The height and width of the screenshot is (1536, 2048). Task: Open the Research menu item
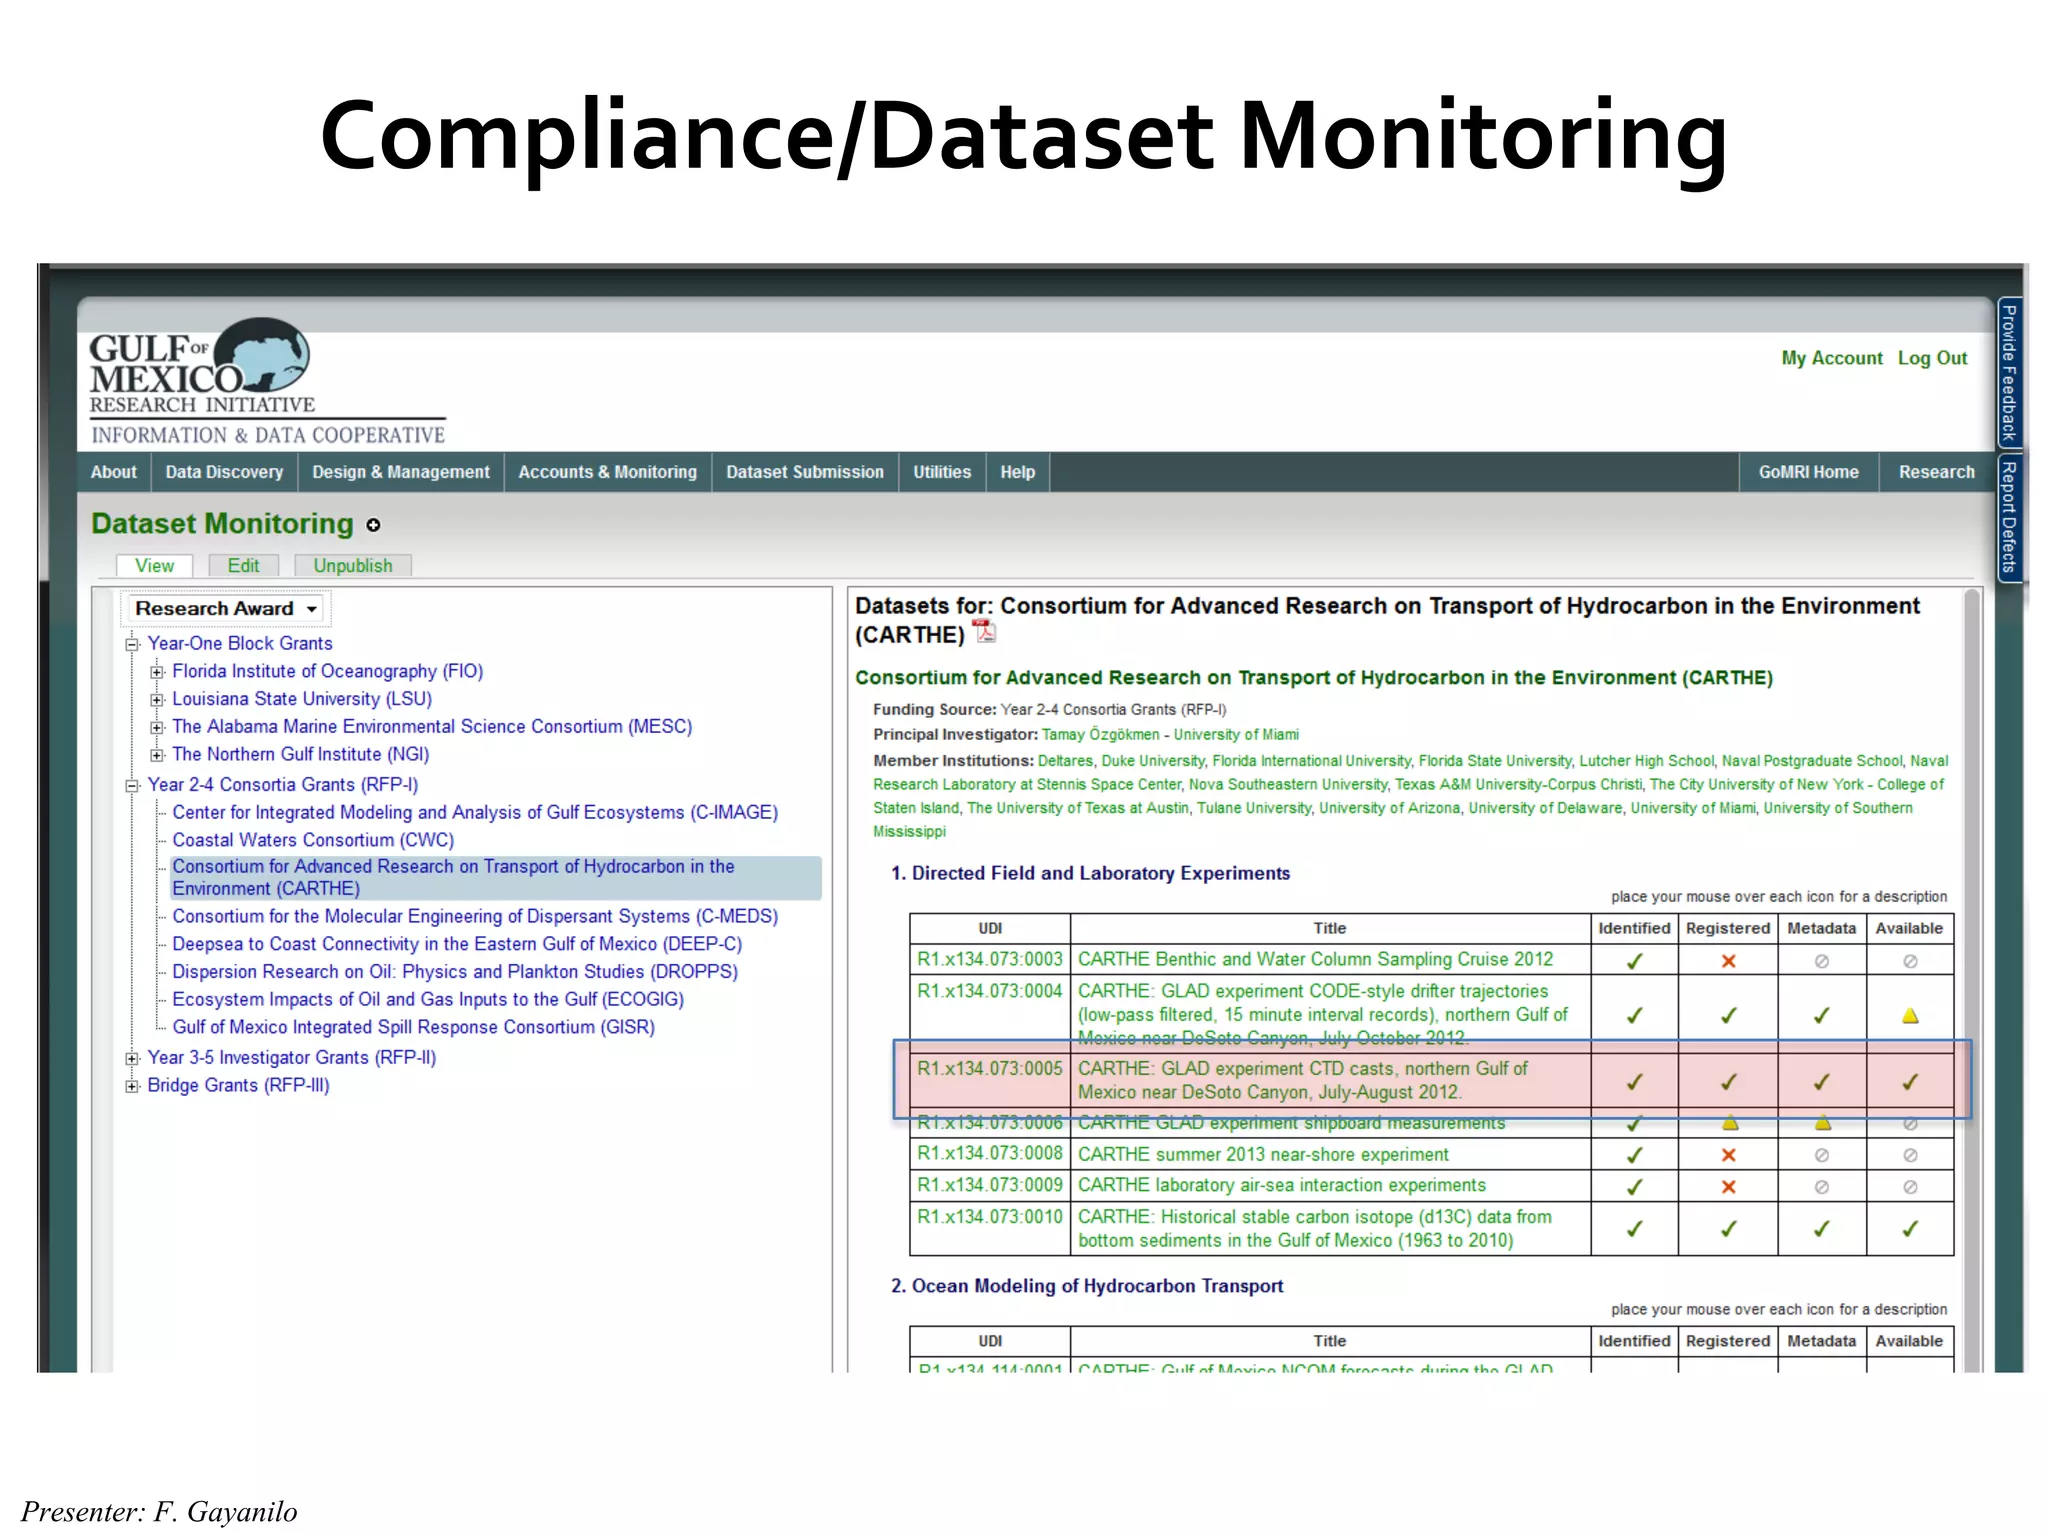[1937, 472]
